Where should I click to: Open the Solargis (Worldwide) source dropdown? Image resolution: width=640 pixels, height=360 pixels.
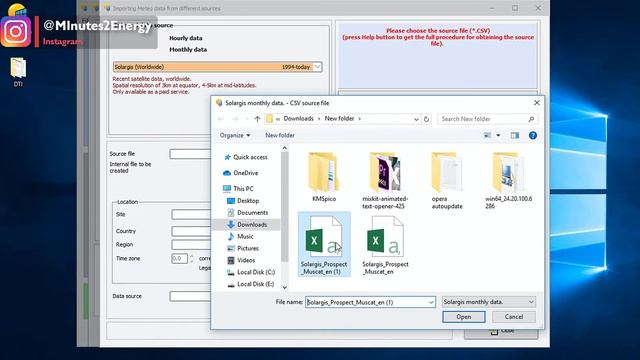click(x=217, y=67)
